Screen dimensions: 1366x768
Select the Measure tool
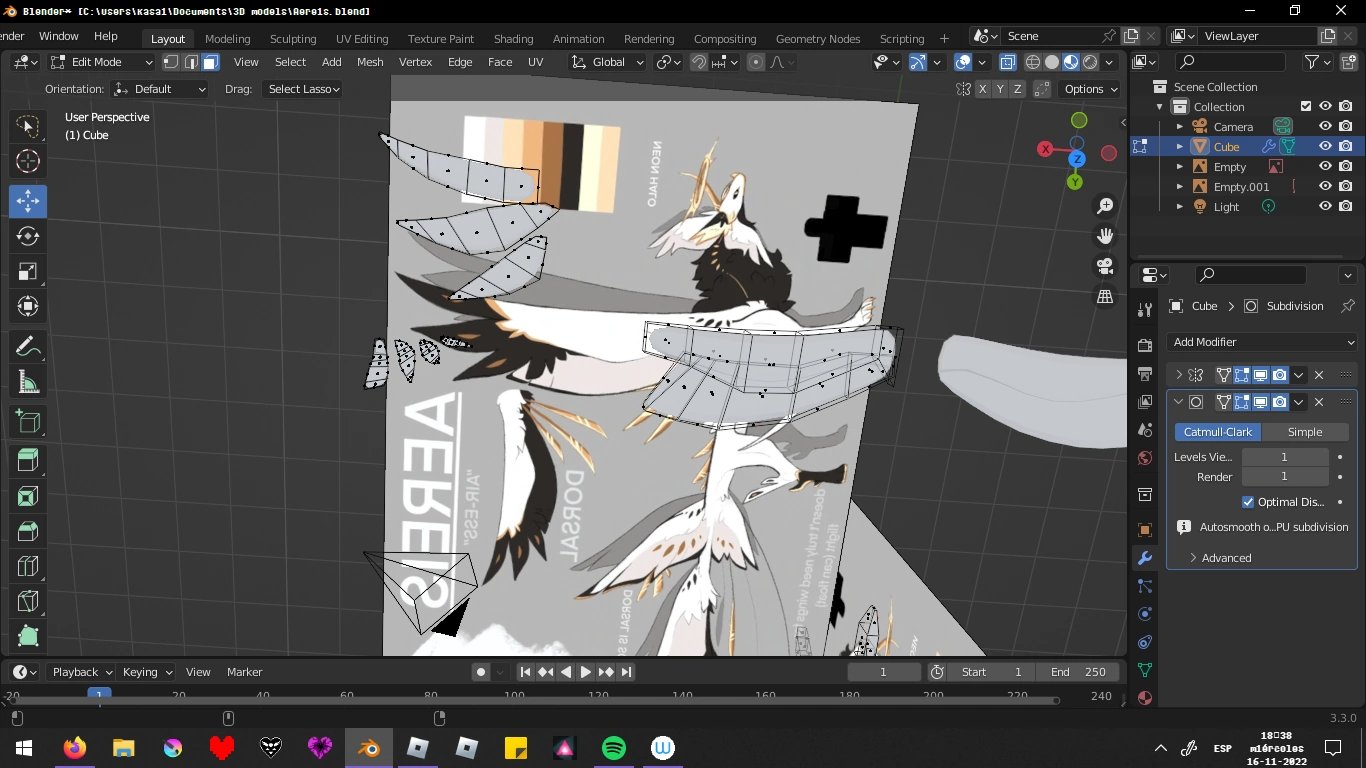[x=27, y=381]
